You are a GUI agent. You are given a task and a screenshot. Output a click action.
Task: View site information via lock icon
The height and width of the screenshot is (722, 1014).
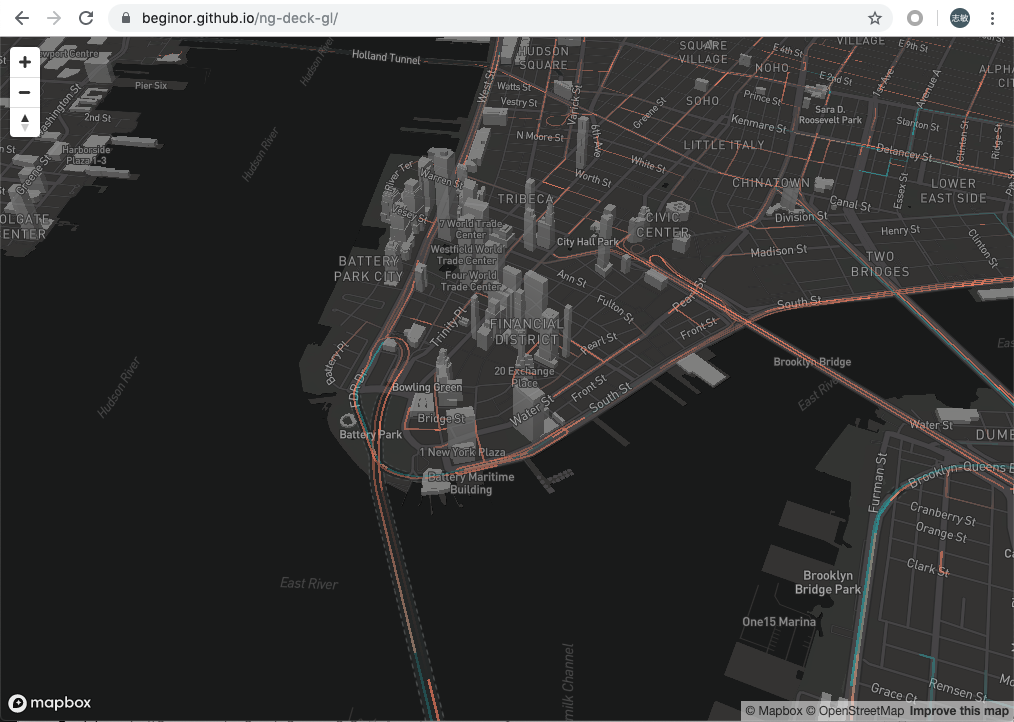click(x=126, y=18)
